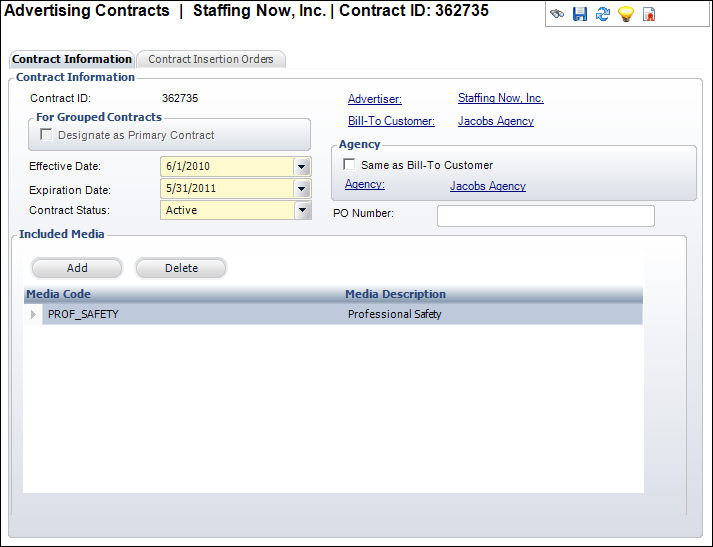Expand the PROF_SAFETY row arrow

34,314
